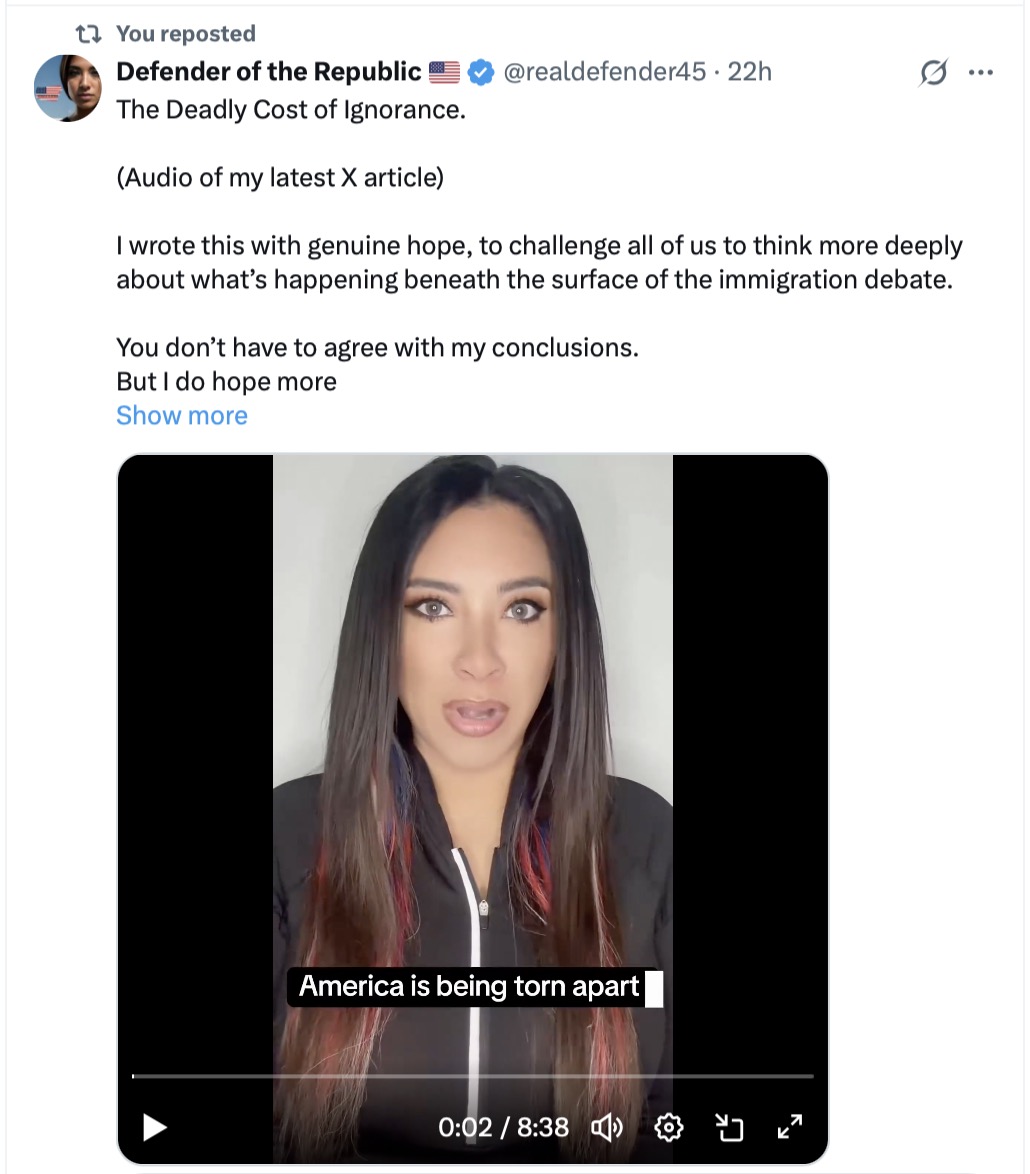
Task: Expand post text with Show more
Action: pyautogui.click(x=181, y=415)
